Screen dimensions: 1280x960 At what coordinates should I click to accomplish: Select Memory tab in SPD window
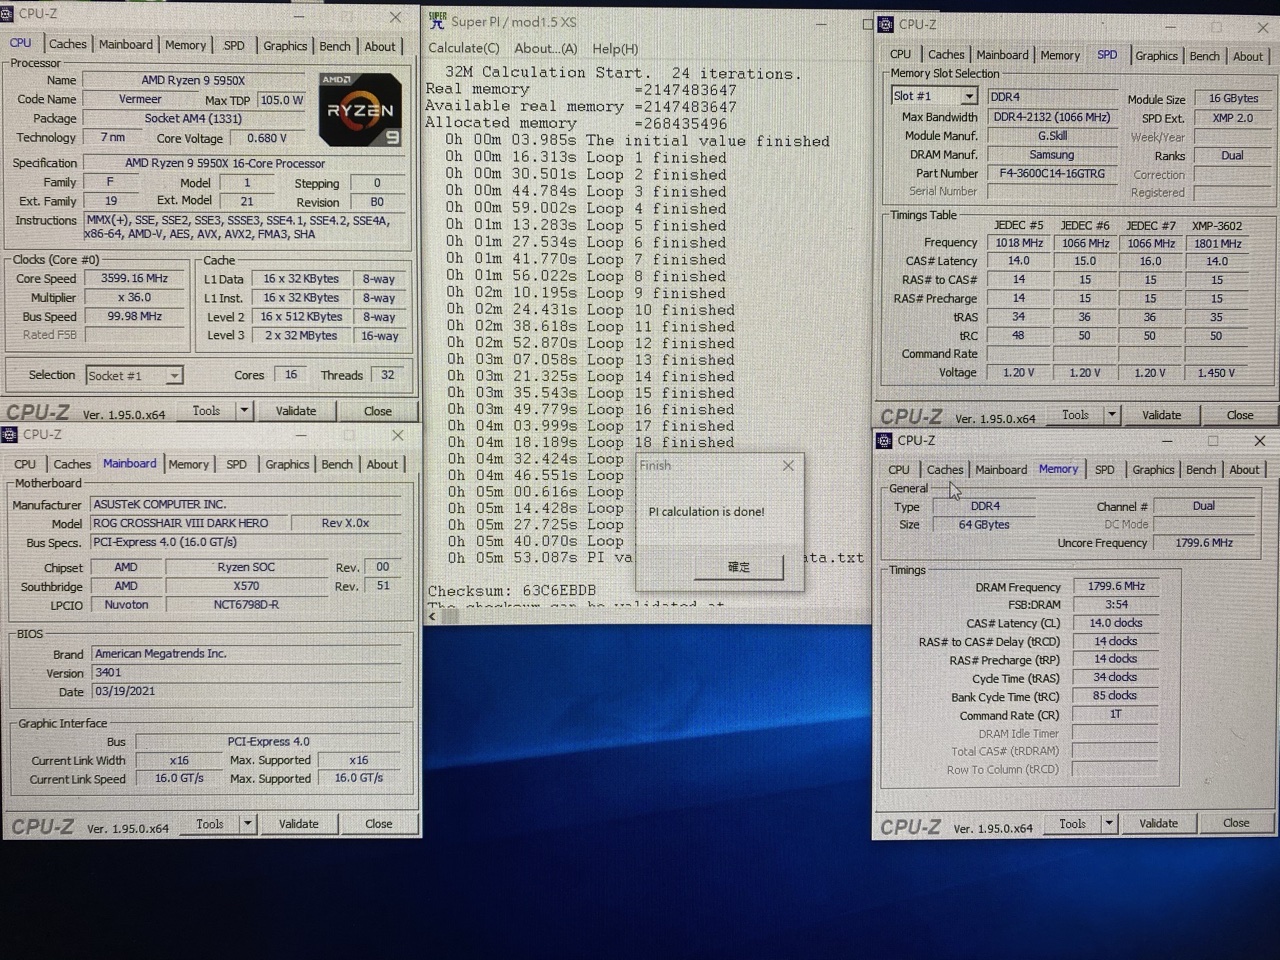tap(1060, 56)
